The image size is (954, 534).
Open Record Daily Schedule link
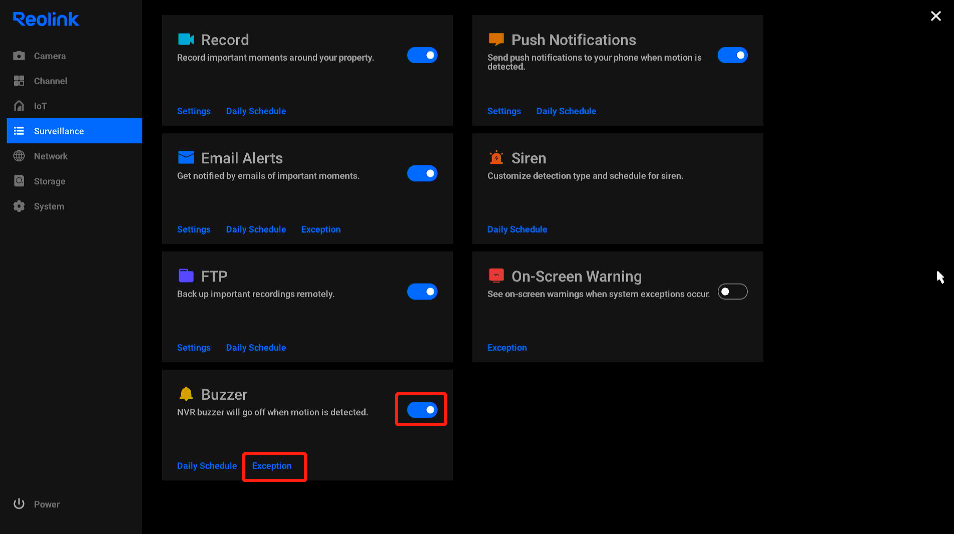(x=256, y=111)
